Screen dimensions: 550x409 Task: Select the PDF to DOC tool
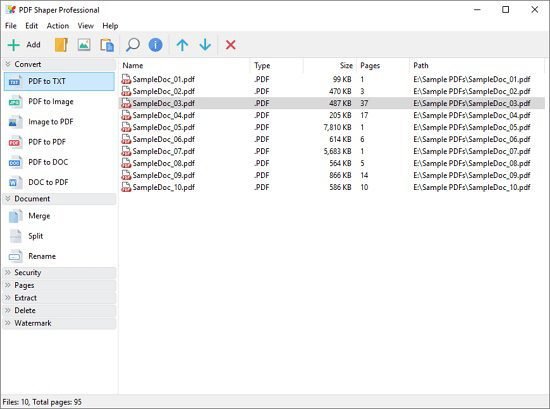point(59,162)
